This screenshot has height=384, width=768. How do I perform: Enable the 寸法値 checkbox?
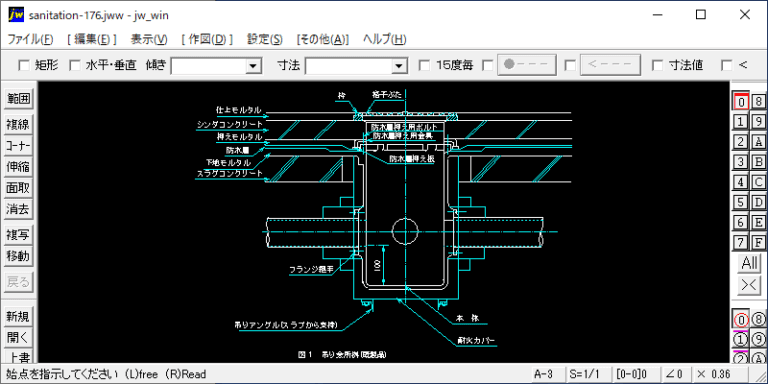click(x=658, y=65)
